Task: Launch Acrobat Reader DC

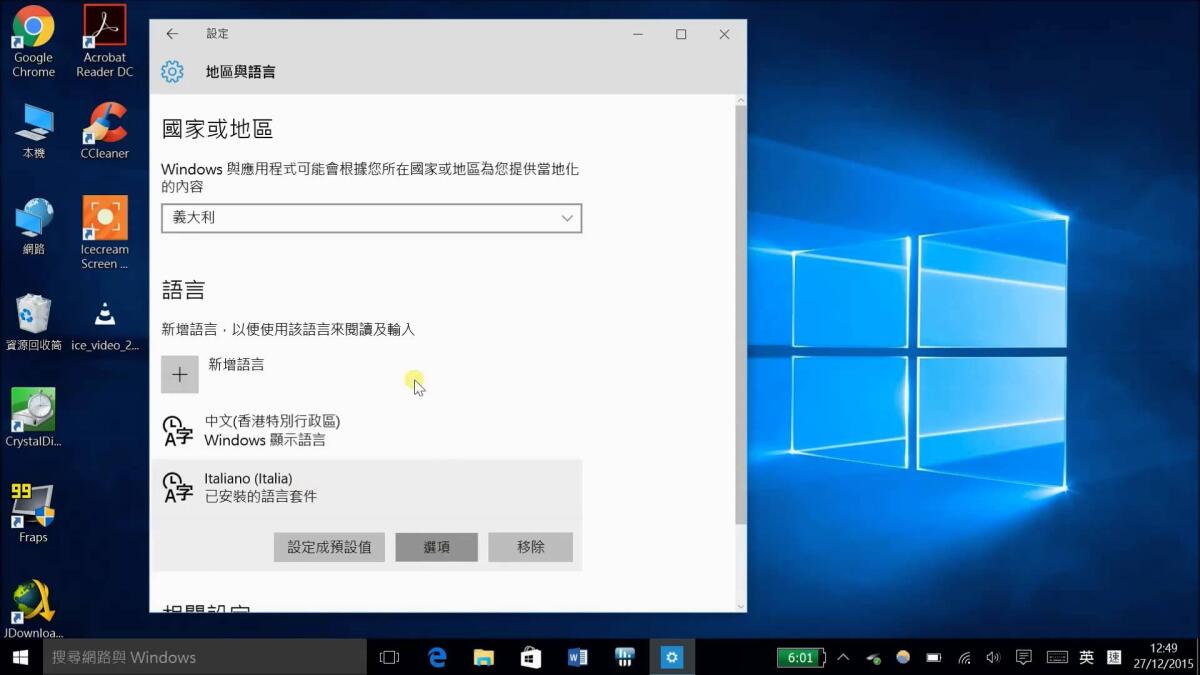Action: [104, 30]
